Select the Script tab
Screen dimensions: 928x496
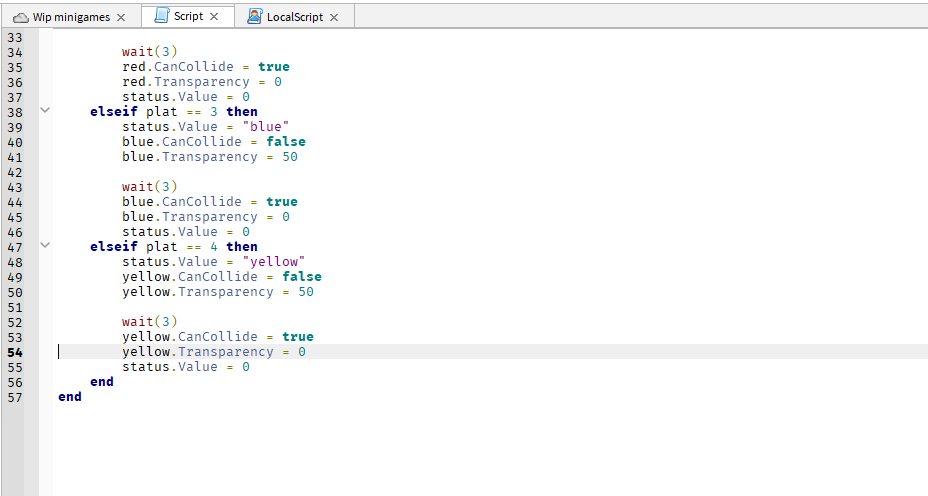point(188,17)
